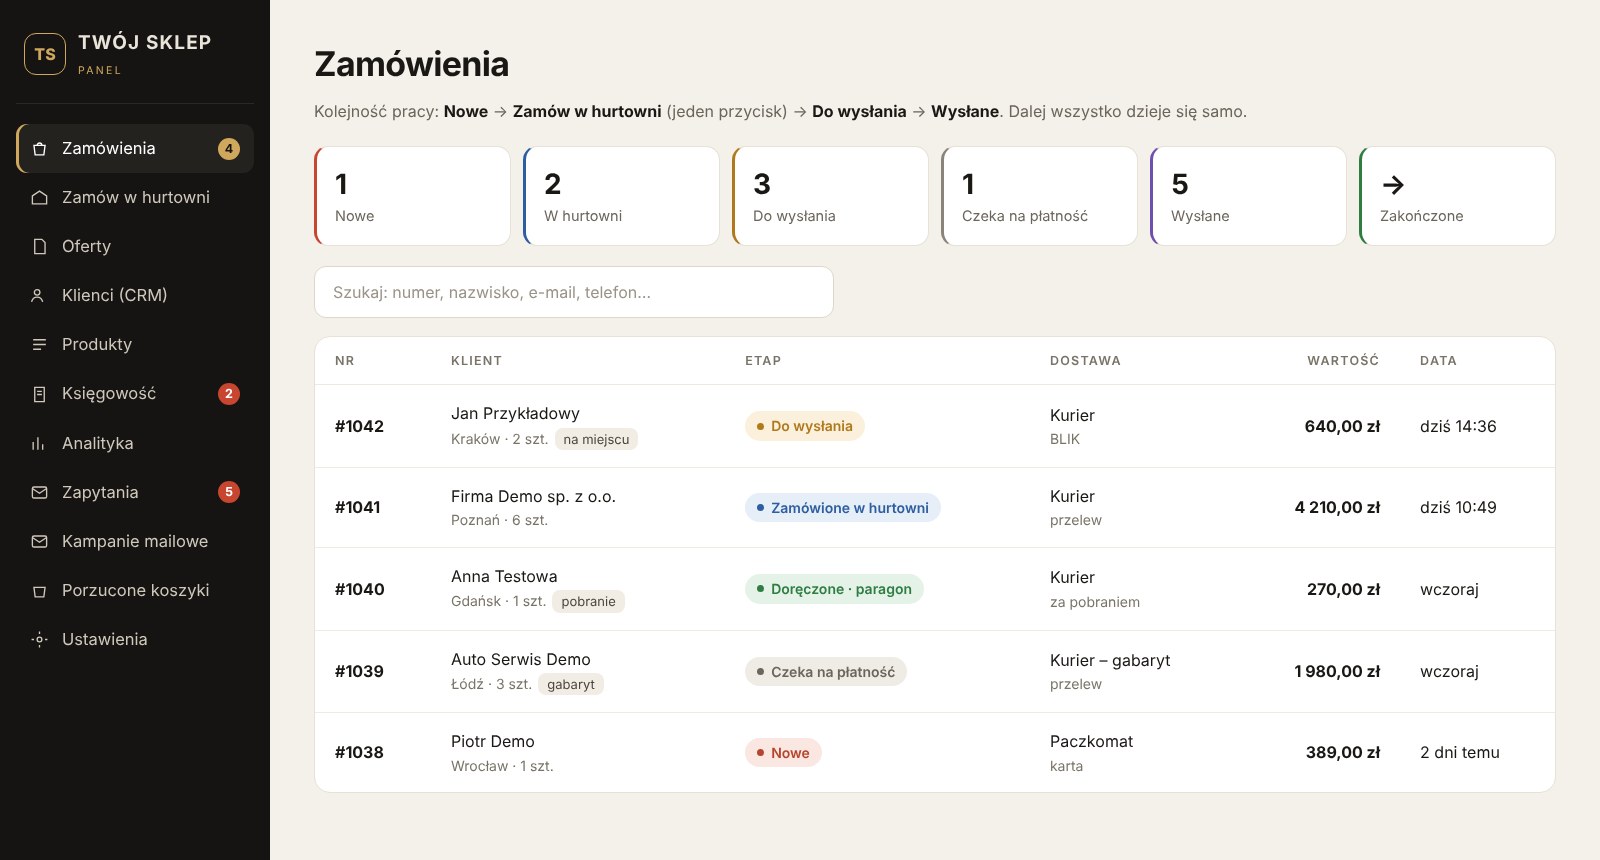The image size is (1600, 860).
Task: Click the TS store logo
Action: 45,54
